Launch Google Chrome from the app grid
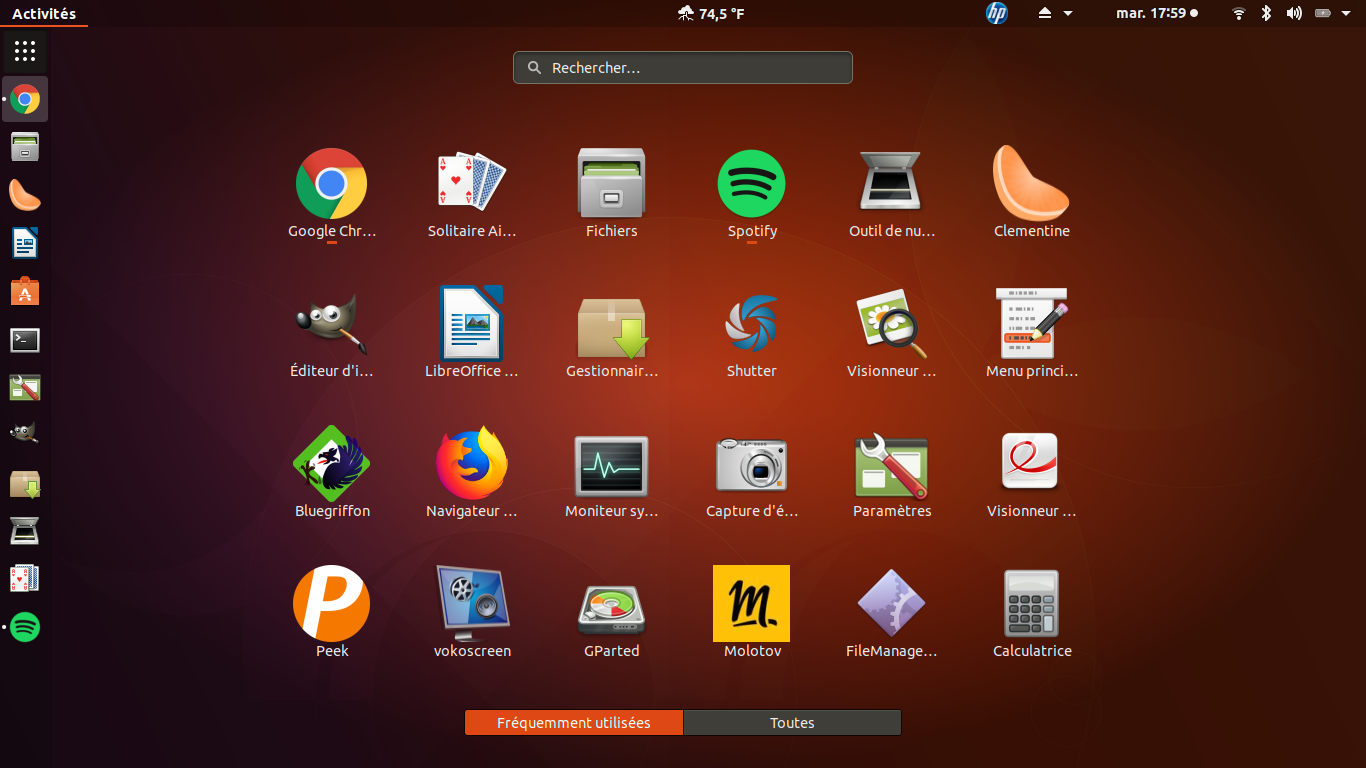Viewport: 1366px width, 768px height. (331, 184)
